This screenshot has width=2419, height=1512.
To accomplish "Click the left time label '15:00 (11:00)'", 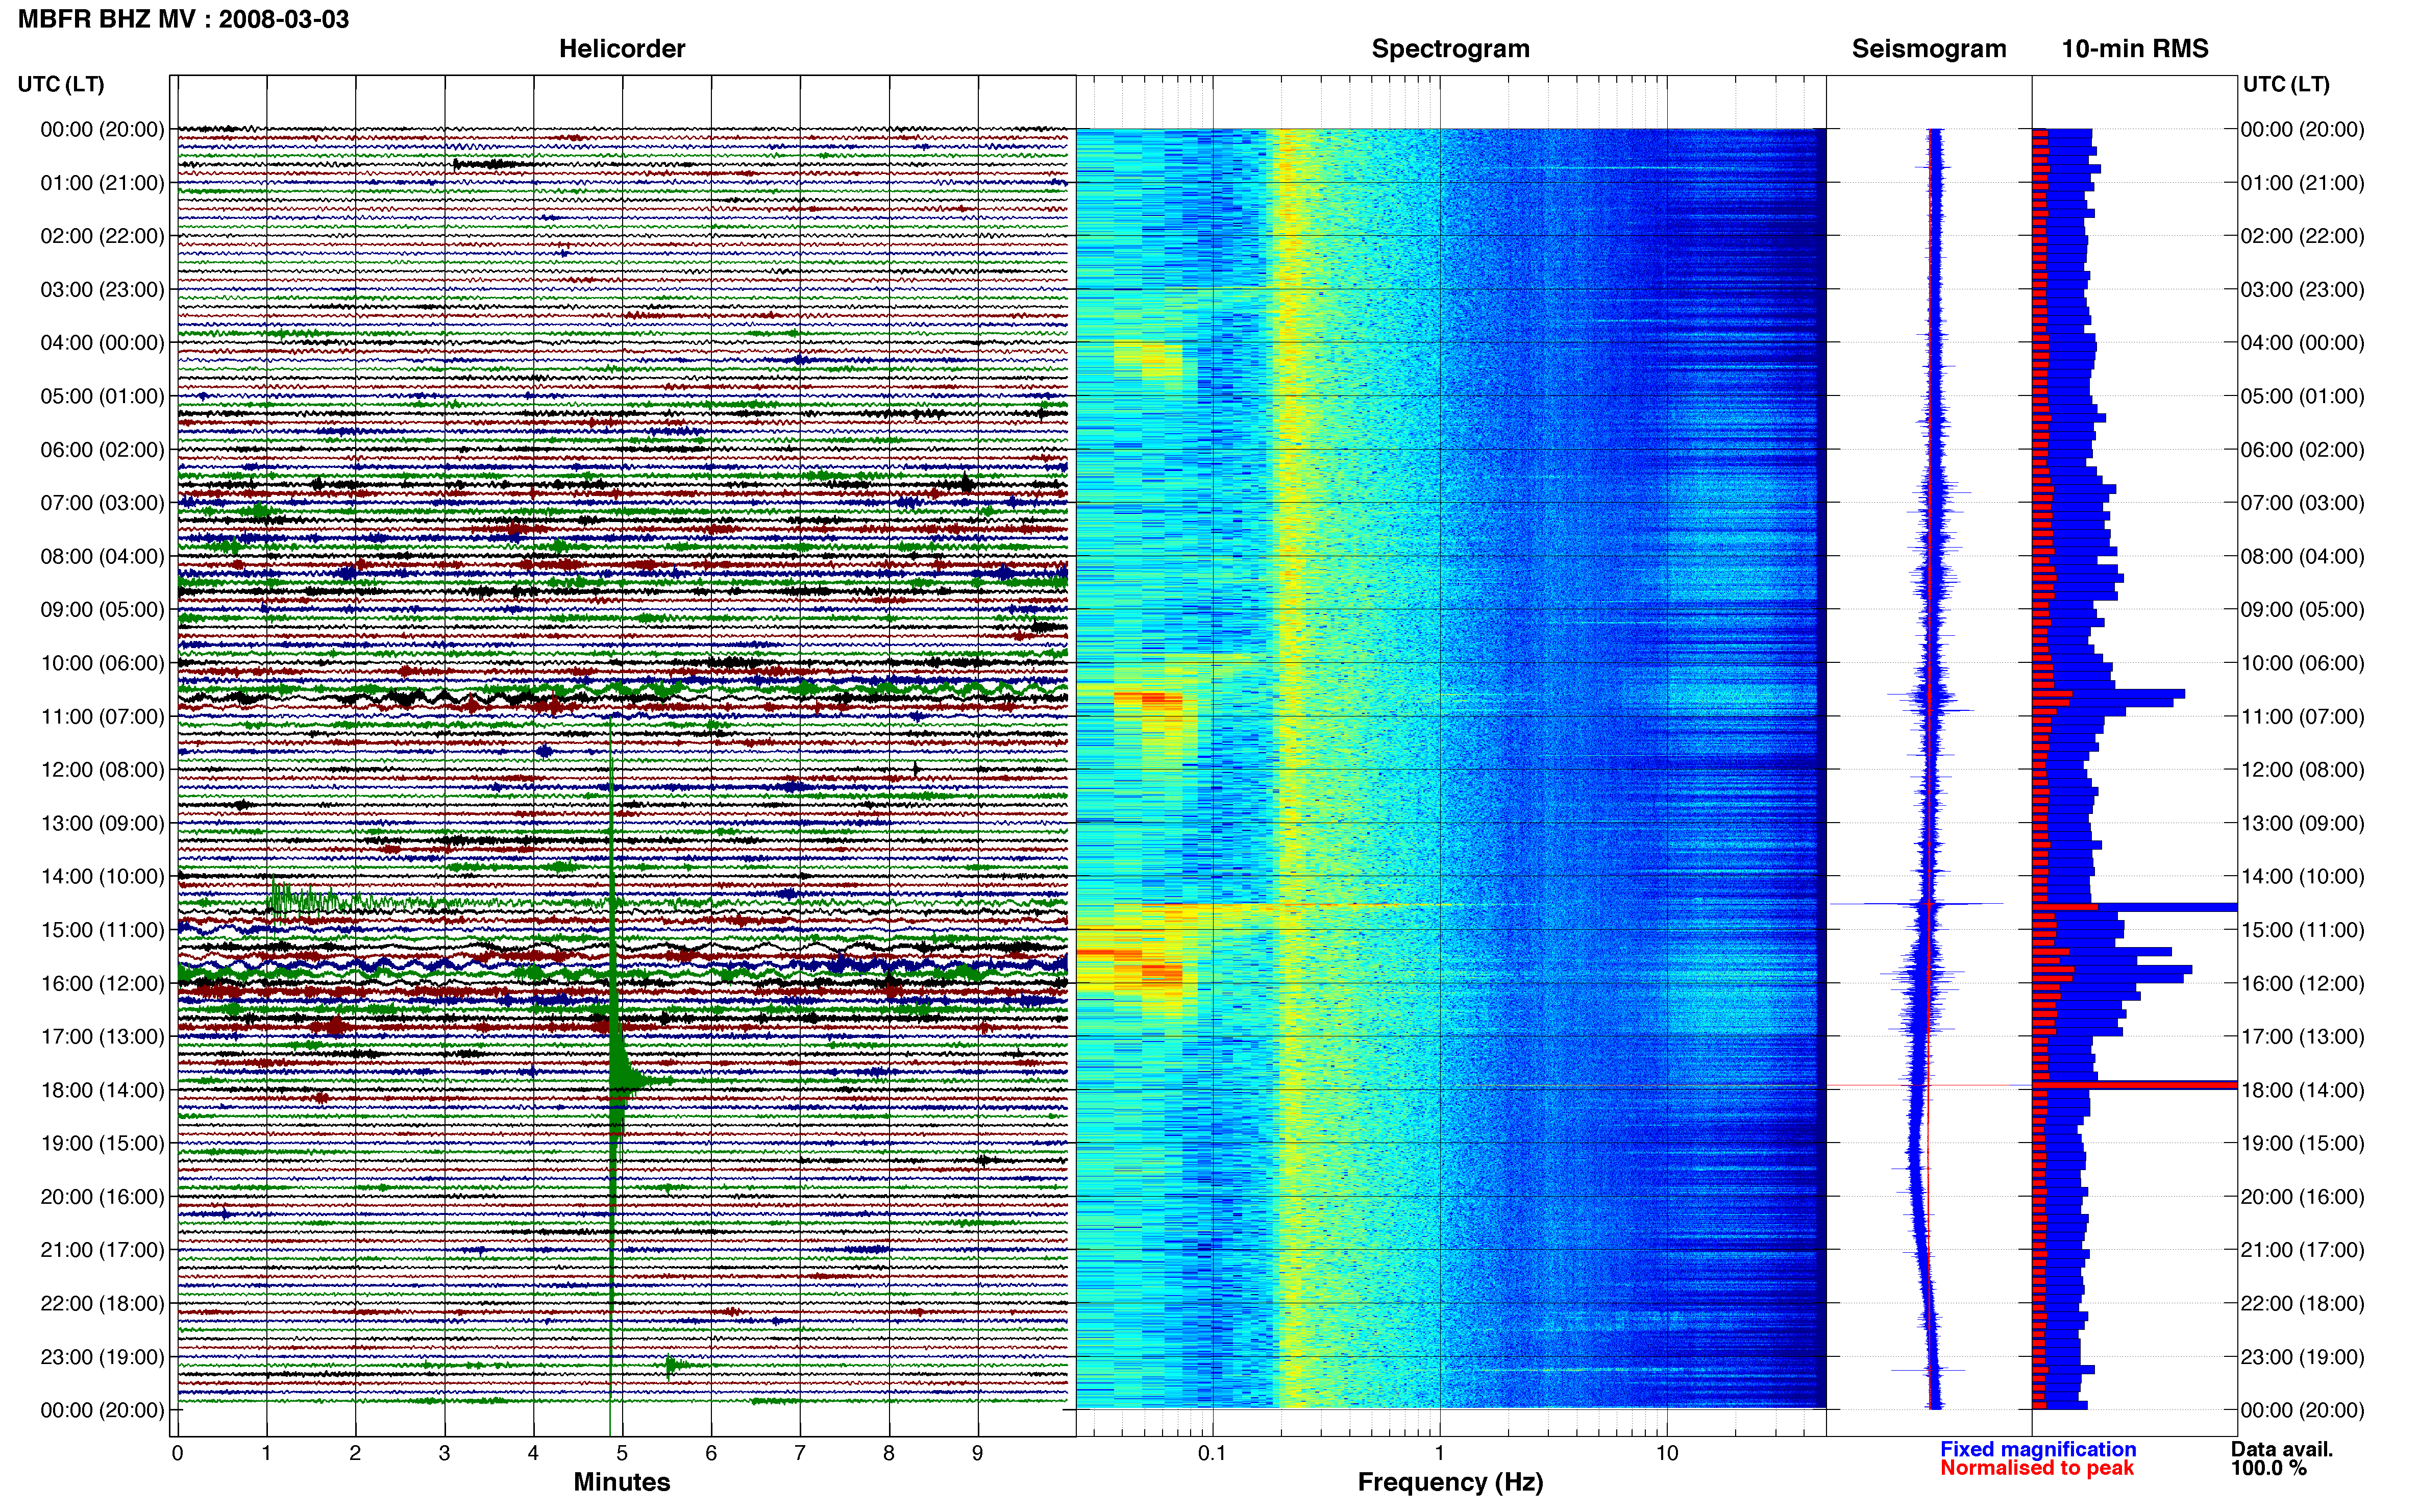I will click(102, 930).
